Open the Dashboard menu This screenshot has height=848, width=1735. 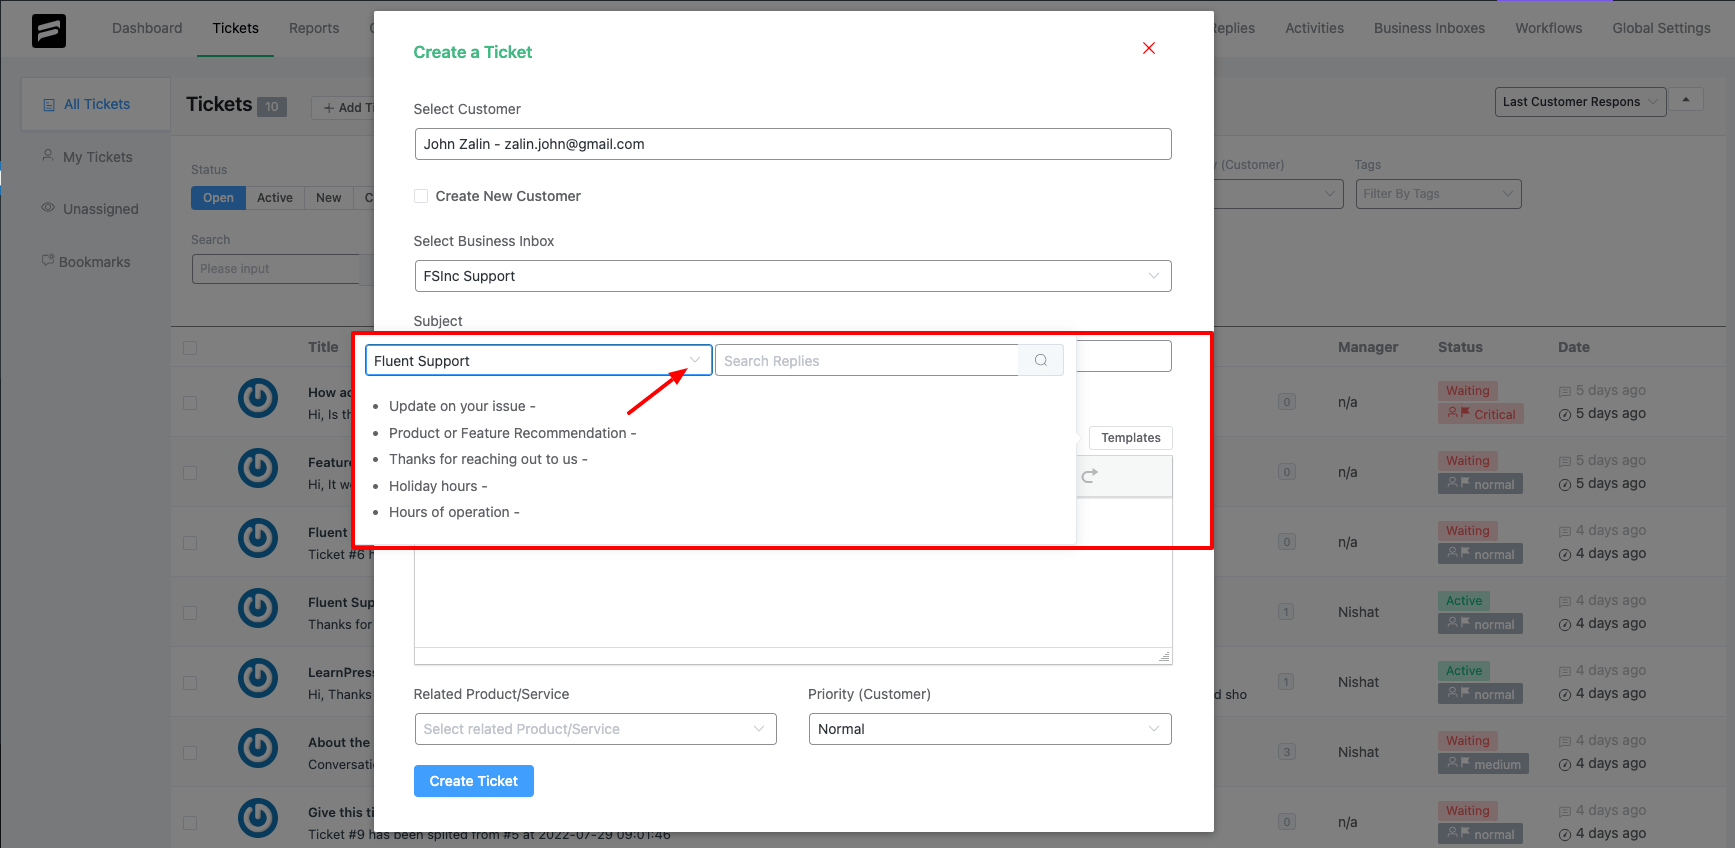tap(147, 28)
